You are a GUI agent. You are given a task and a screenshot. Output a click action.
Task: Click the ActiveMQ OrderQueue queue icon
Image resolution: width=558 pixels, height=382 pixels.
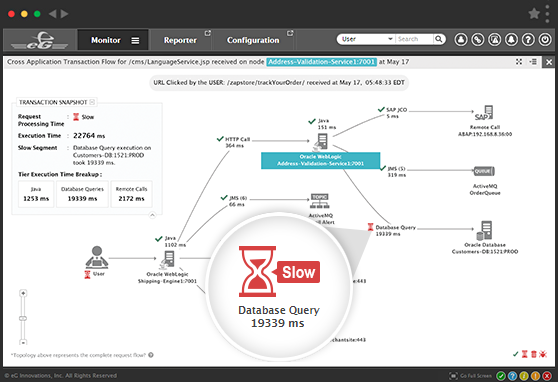[x=484, y=171]
